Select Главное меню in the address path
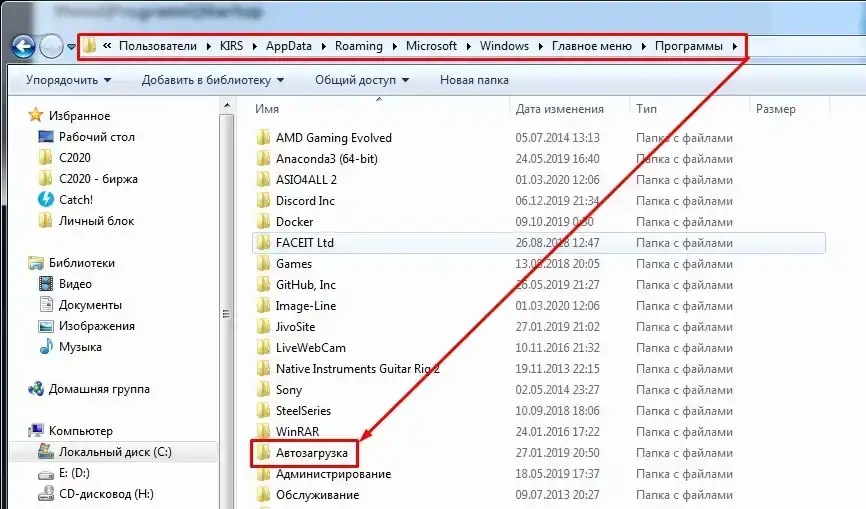Viewport: 866px width, 509px height. (592, 46)
